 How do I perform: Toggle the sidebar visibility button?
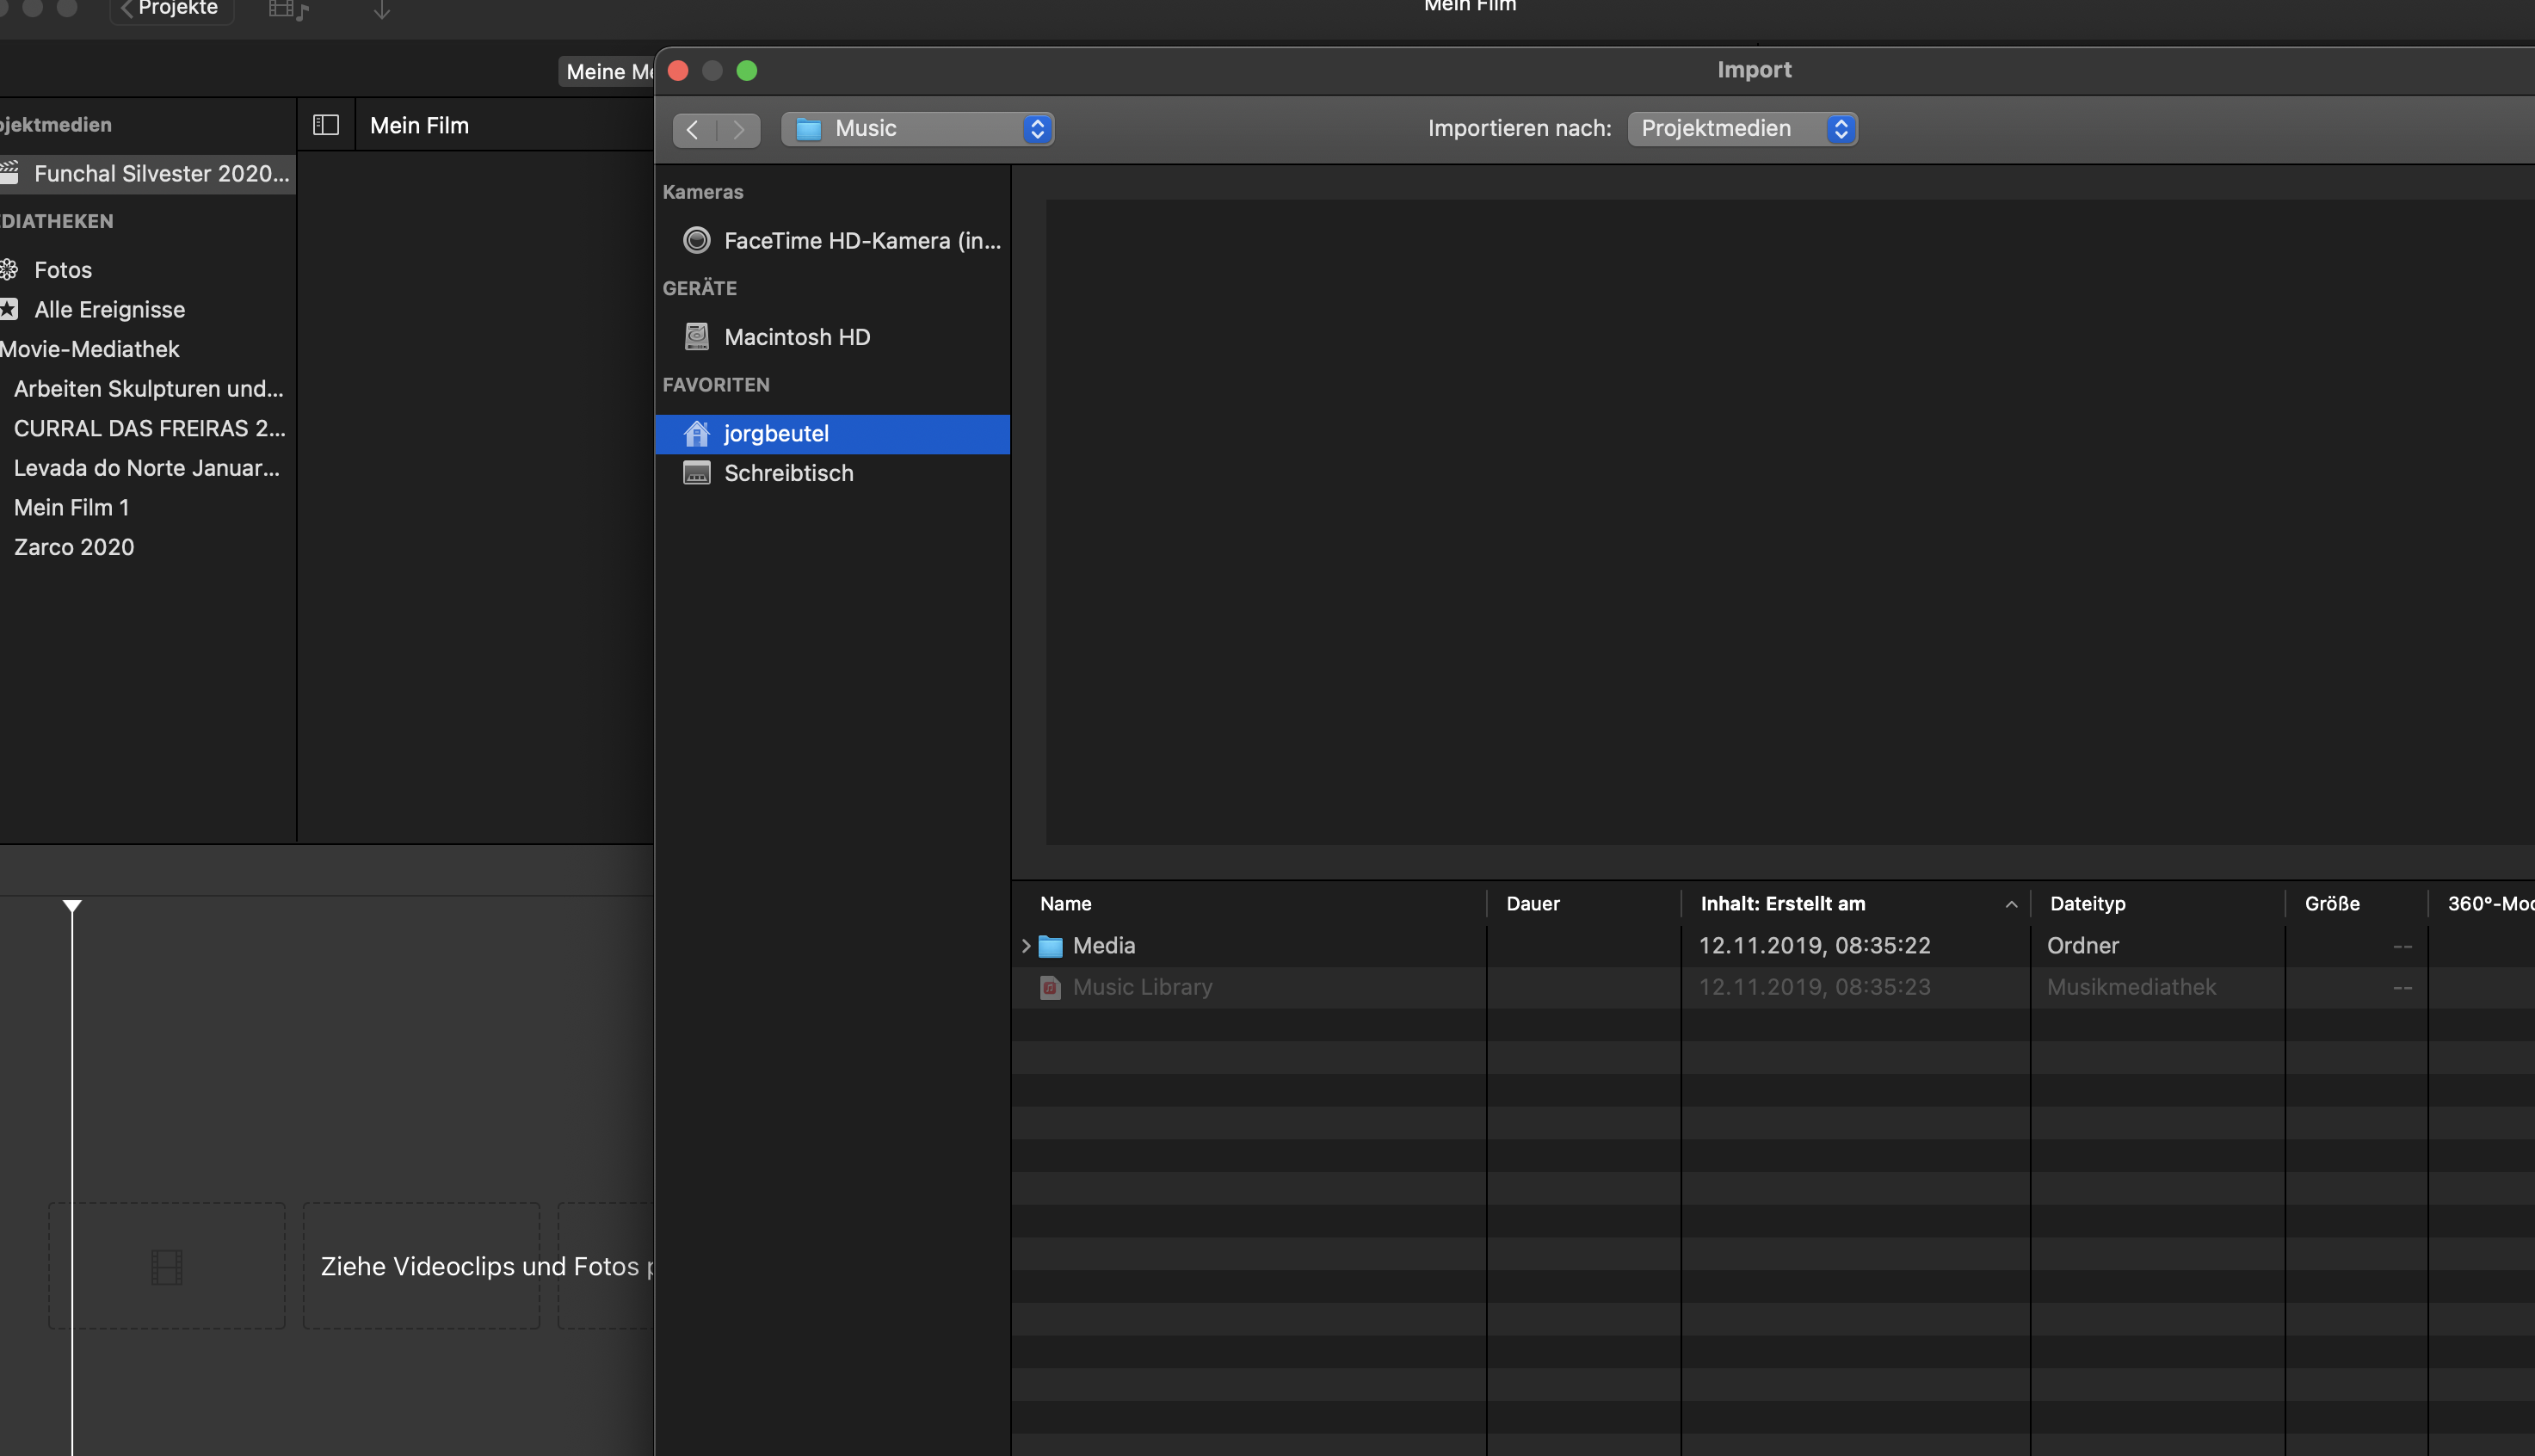click(325, 125)
